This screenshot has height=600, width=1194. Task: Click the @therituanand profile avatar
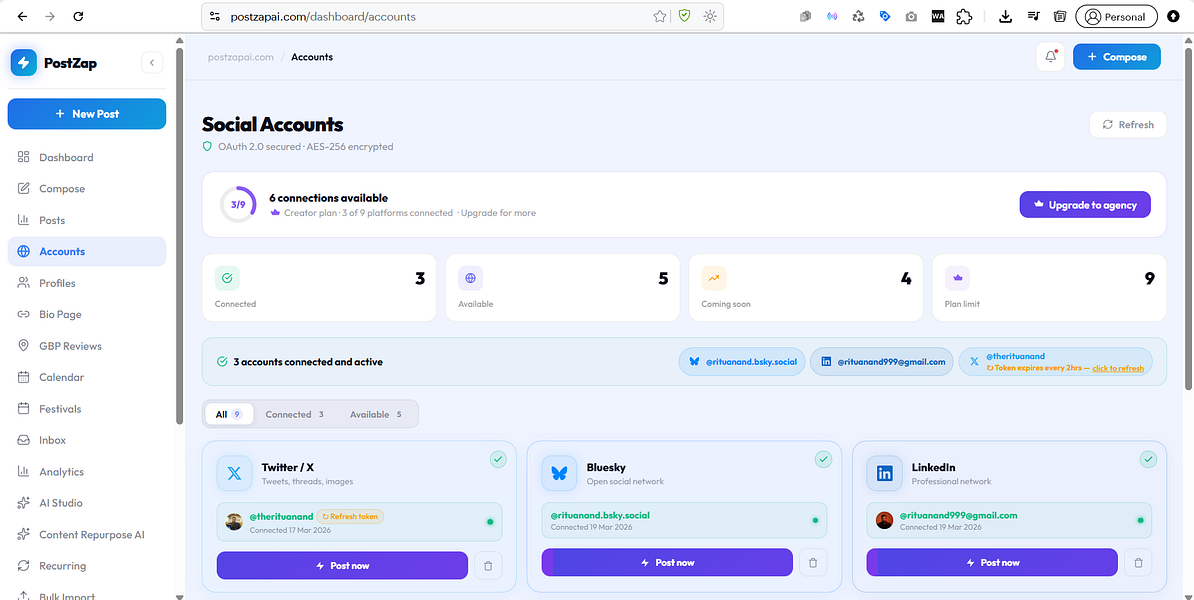235,522
